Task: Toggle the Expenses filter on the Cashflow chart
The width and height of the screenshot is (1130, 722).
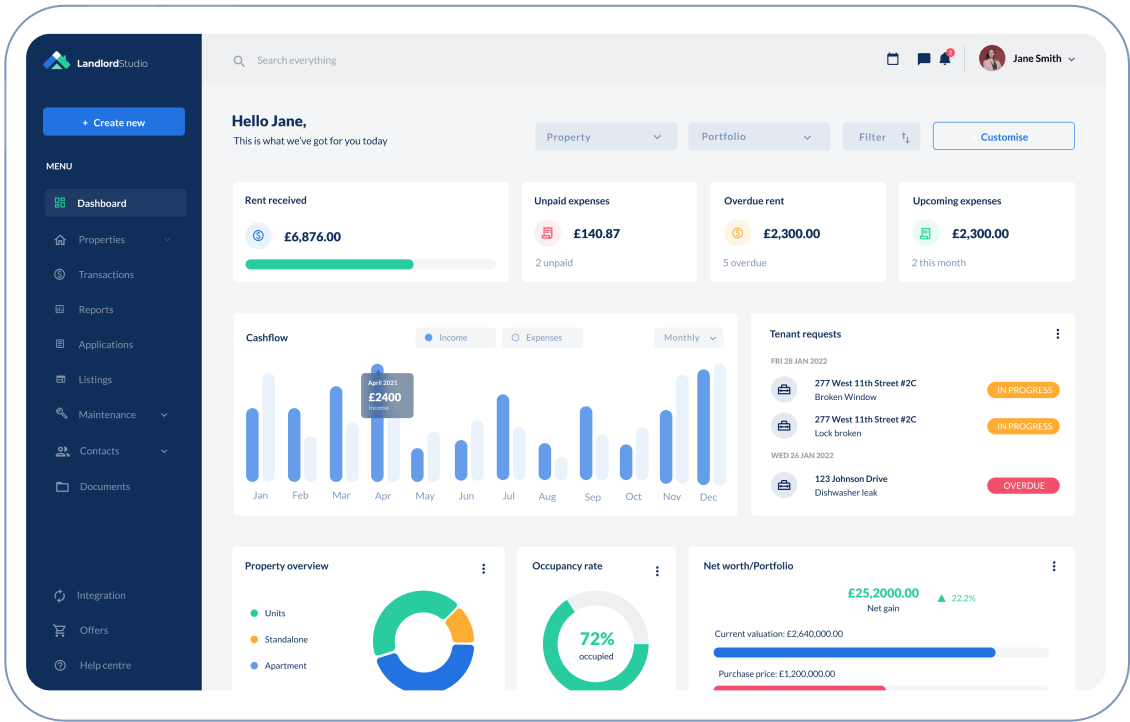Action: [542, 337]
